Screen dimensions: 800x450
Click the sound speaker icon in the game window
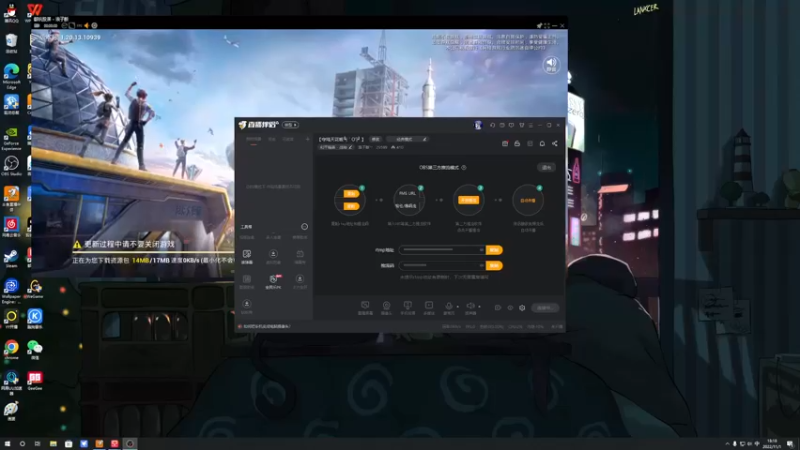coord(551,64)
